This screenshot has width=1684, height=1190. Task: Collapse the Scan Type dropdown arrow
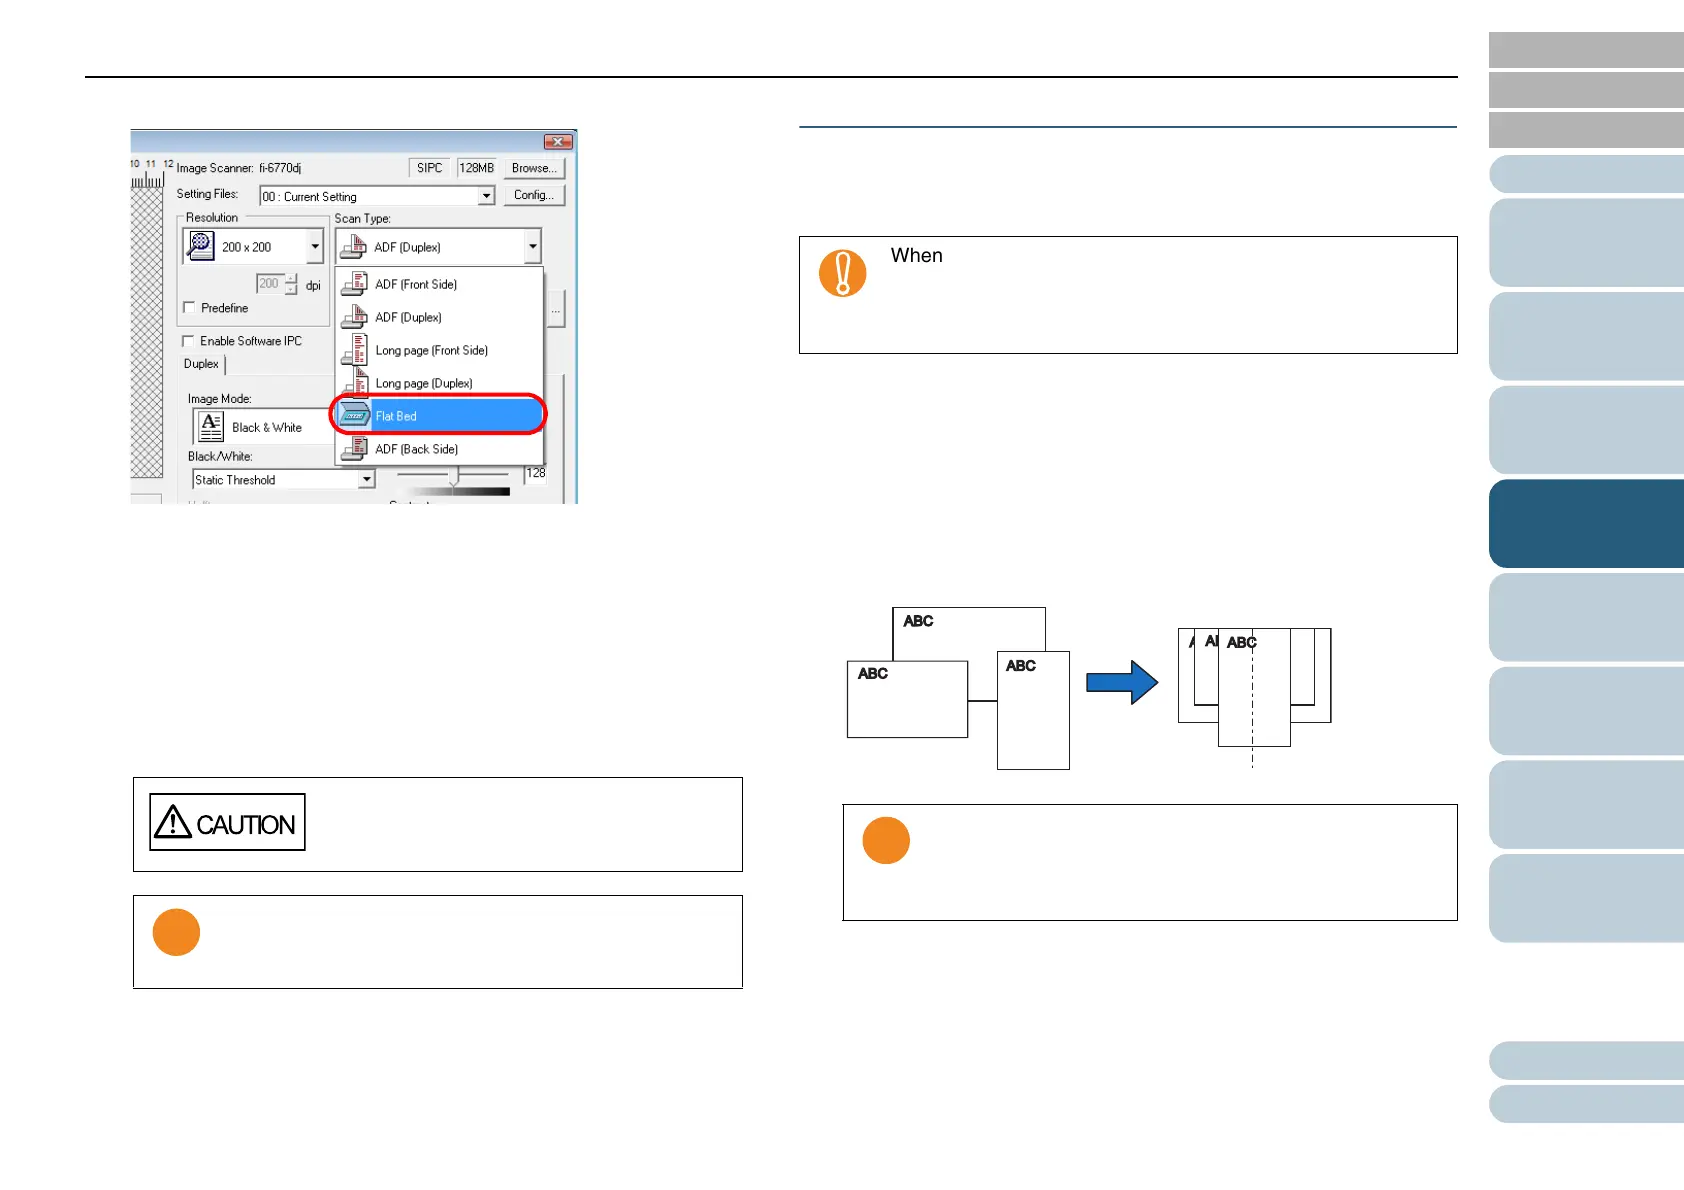tap(533, 246)
